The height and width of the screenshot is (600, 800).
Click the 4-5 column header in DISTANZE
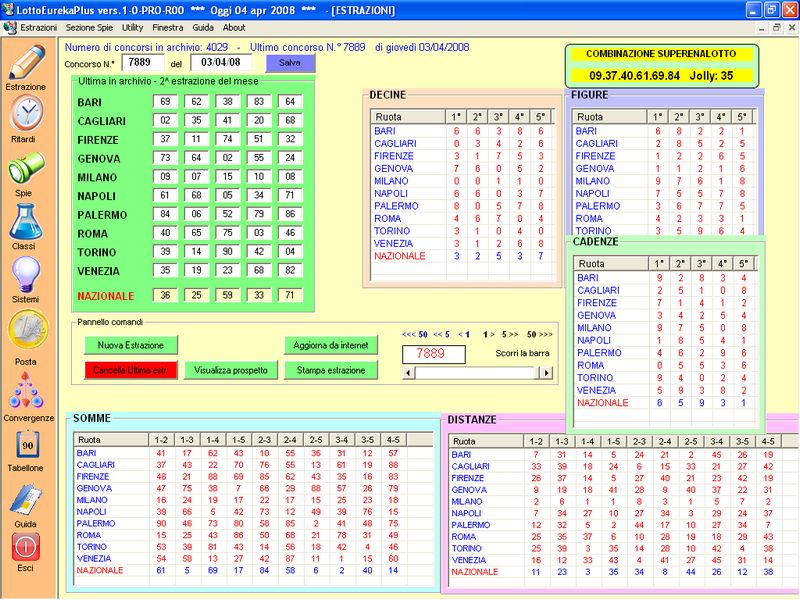(768, 441)
